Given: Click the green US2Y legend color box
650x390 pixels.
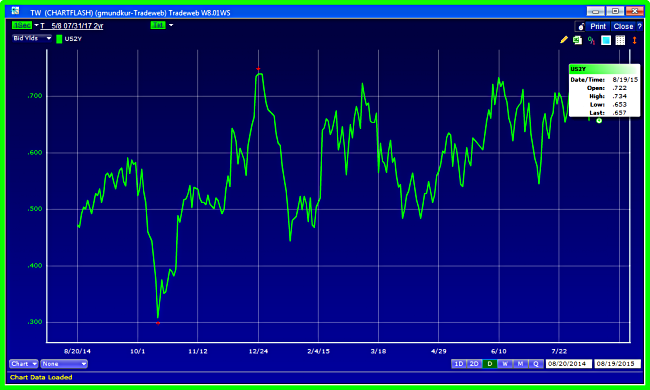Looking at the screenshot, I should point(59,39).
